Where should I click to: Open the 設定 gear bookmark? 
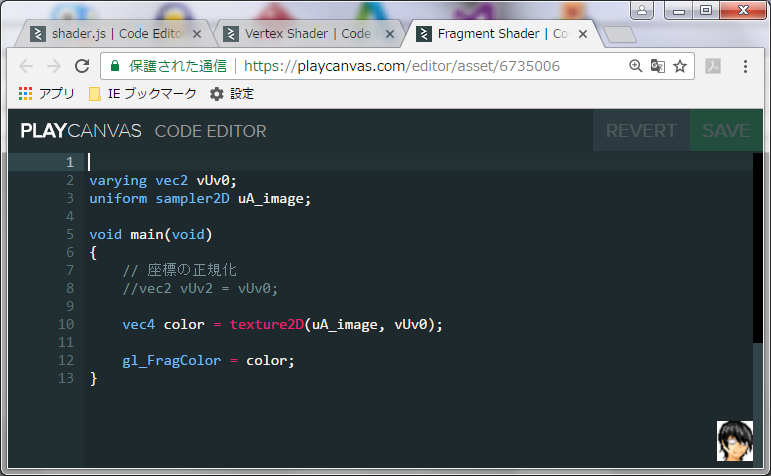[232, 93]
